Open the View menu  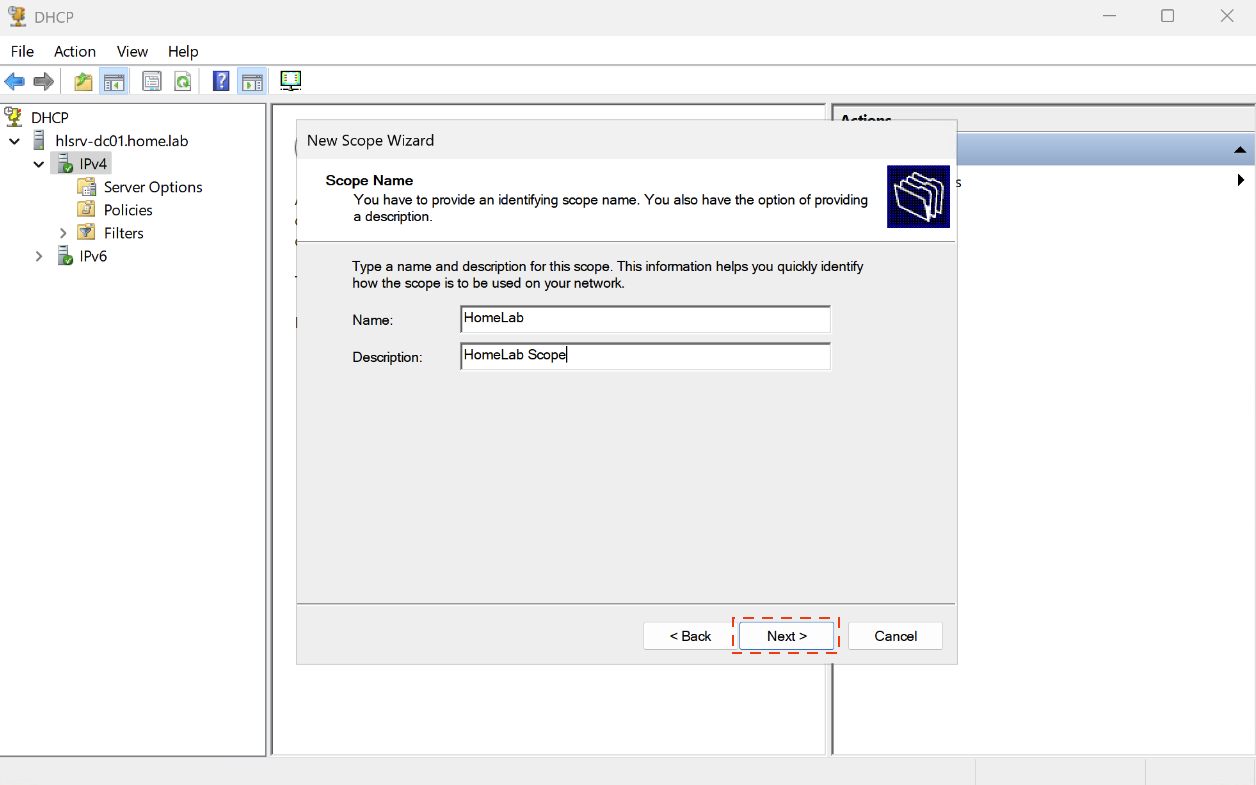coord(132,51)
